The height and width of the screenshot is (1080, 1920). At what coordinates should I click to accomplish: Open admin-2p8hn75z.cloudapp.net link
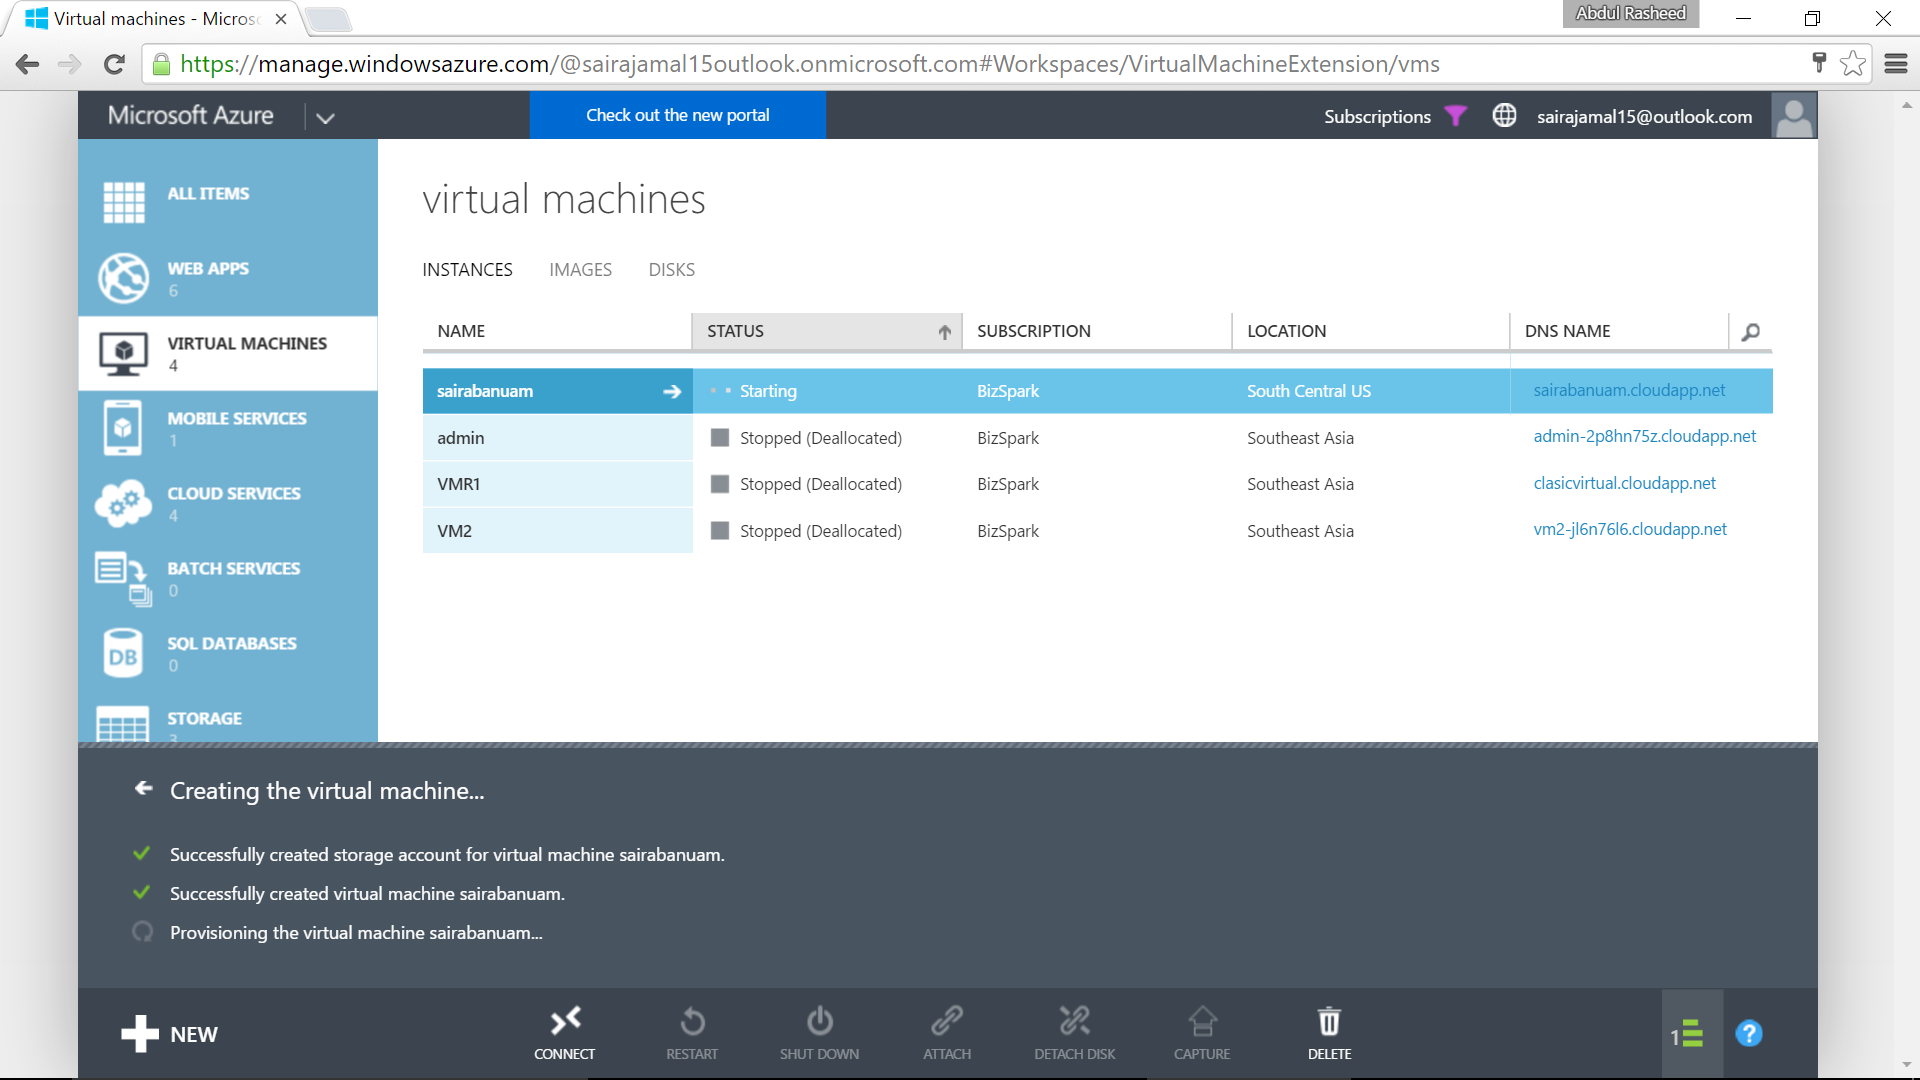pos(1644,436)
